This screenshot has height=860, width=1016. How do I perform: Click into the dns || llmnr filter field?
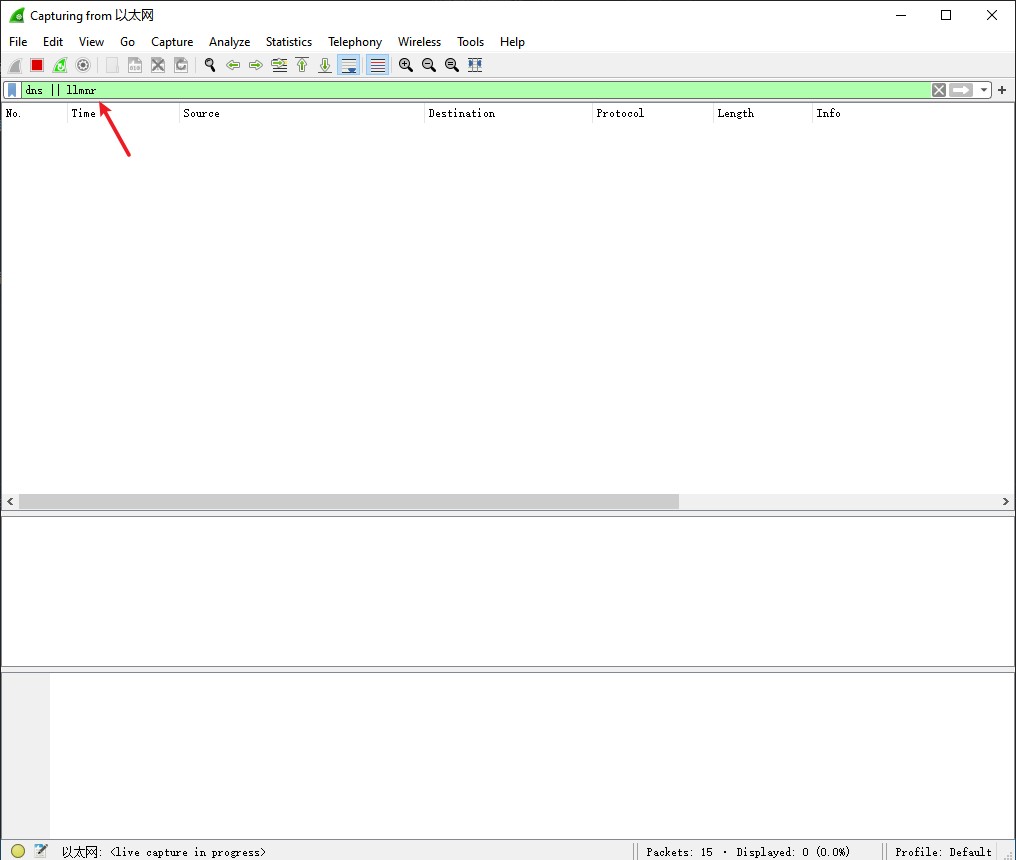coord(476,90)
